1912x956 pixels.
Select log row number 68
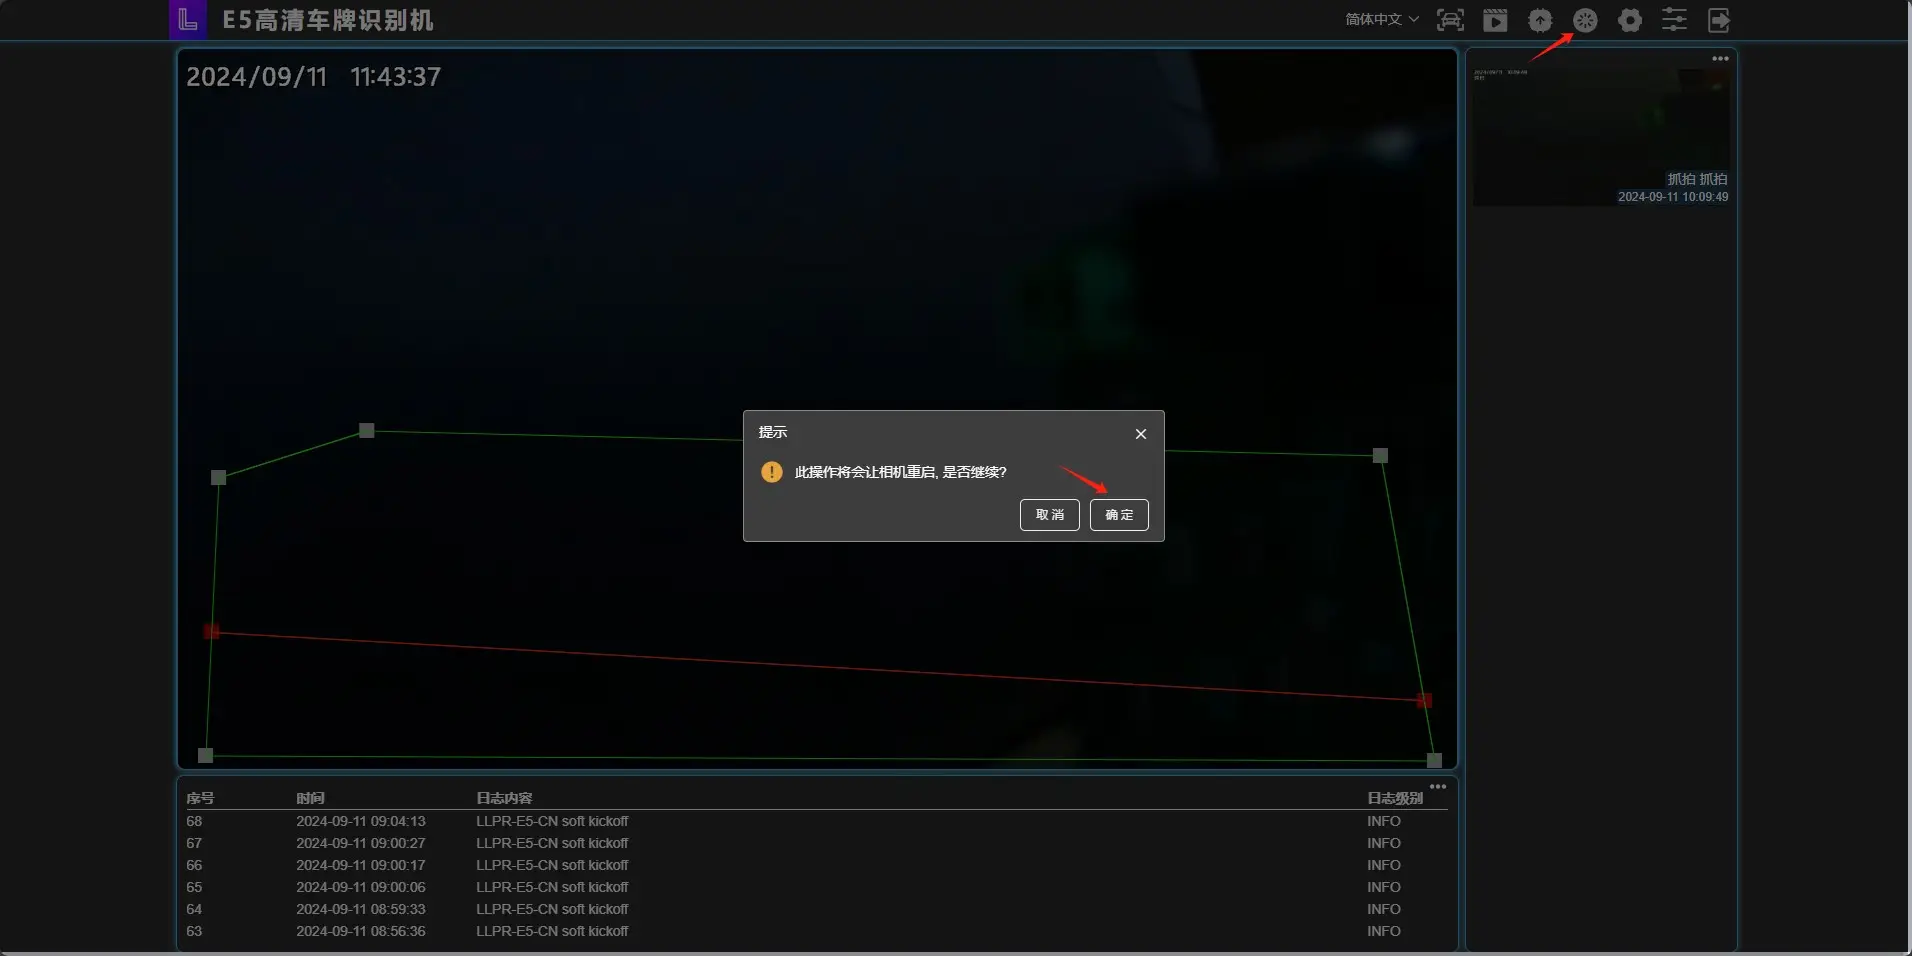coord(194,821)
